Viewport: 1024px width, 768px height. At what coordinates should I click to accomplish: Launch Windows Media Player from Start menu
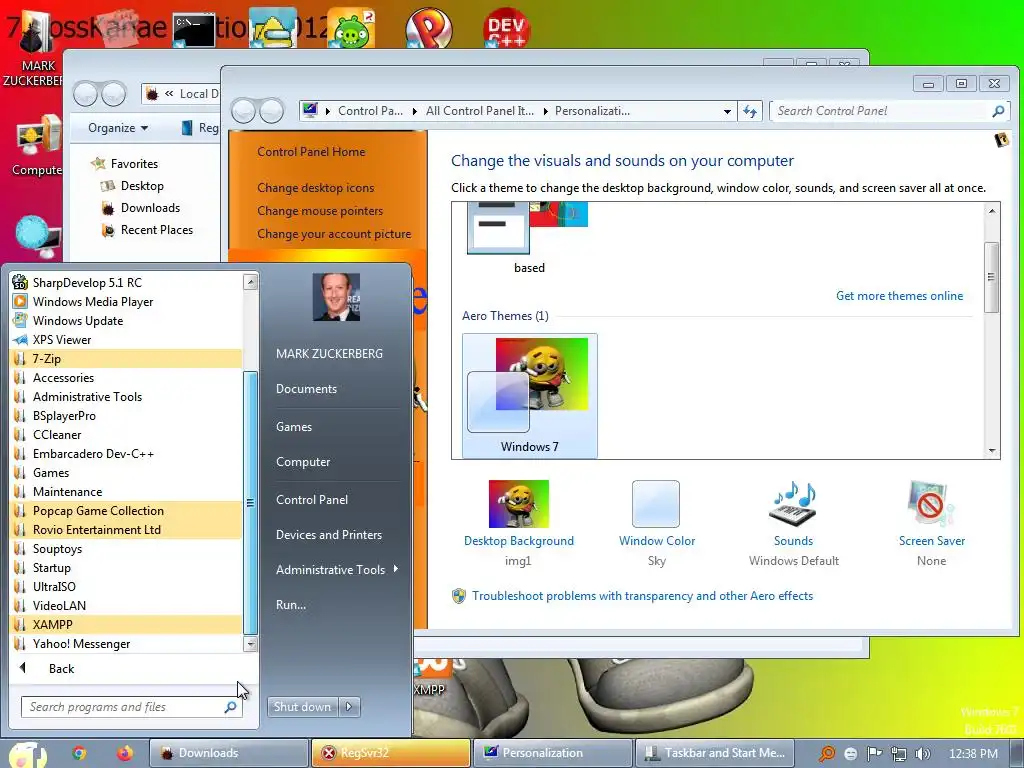[127, 302]
